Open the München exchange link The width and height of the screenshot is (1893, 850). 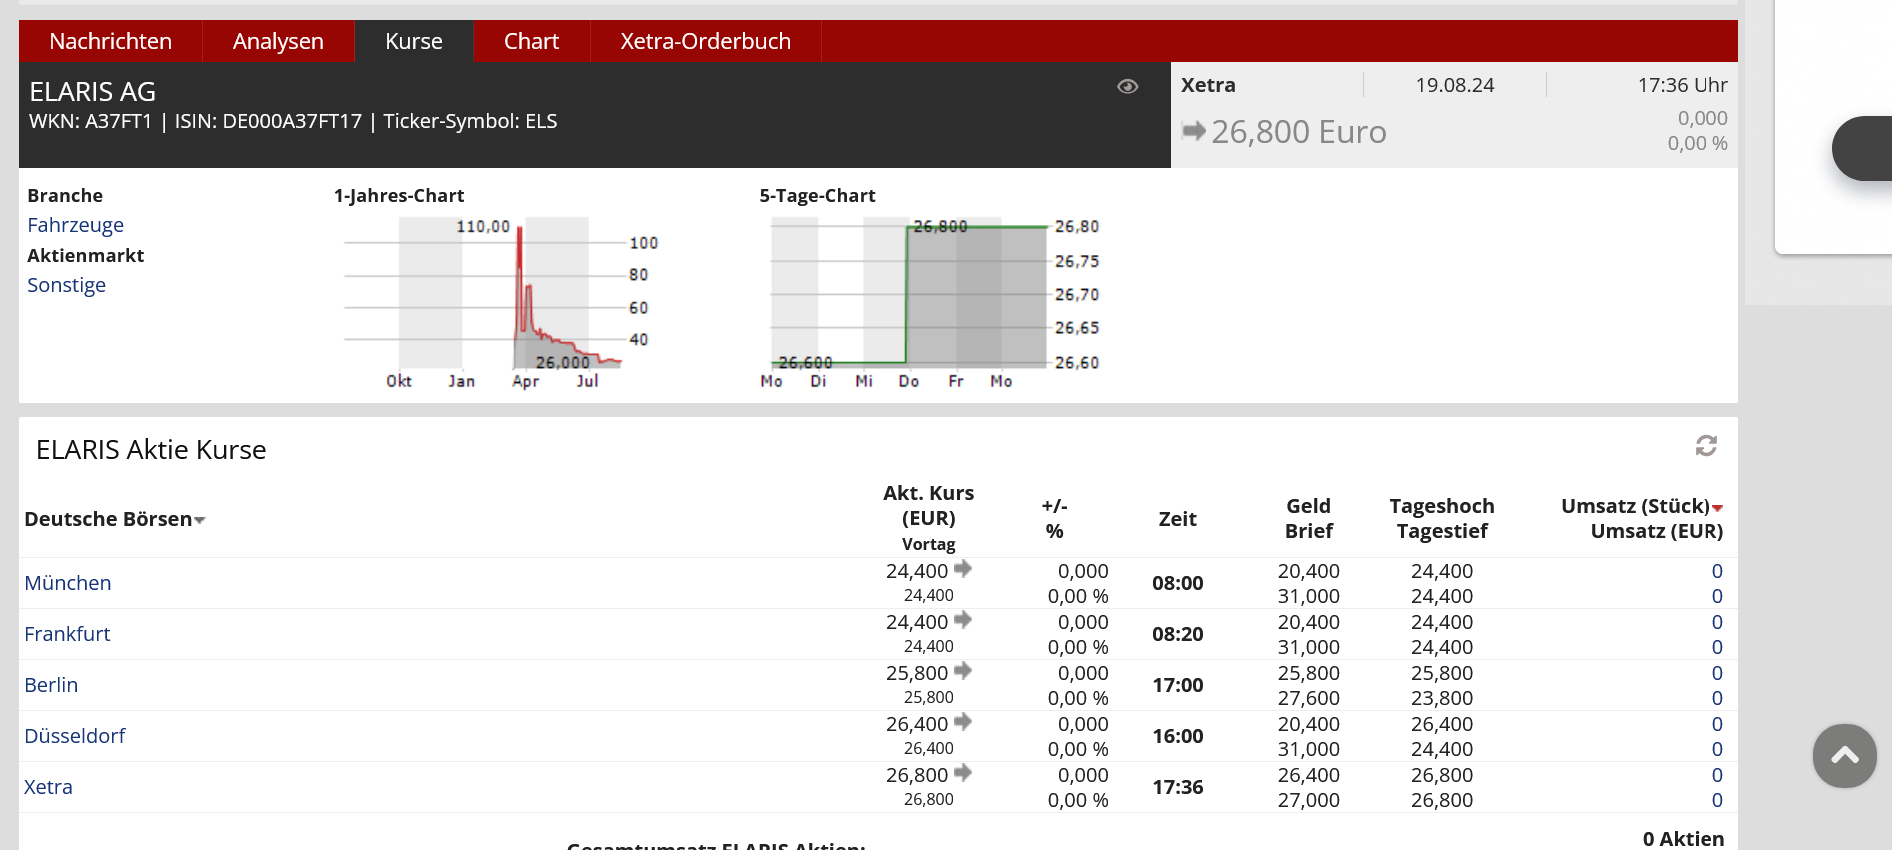coord(67,583)
